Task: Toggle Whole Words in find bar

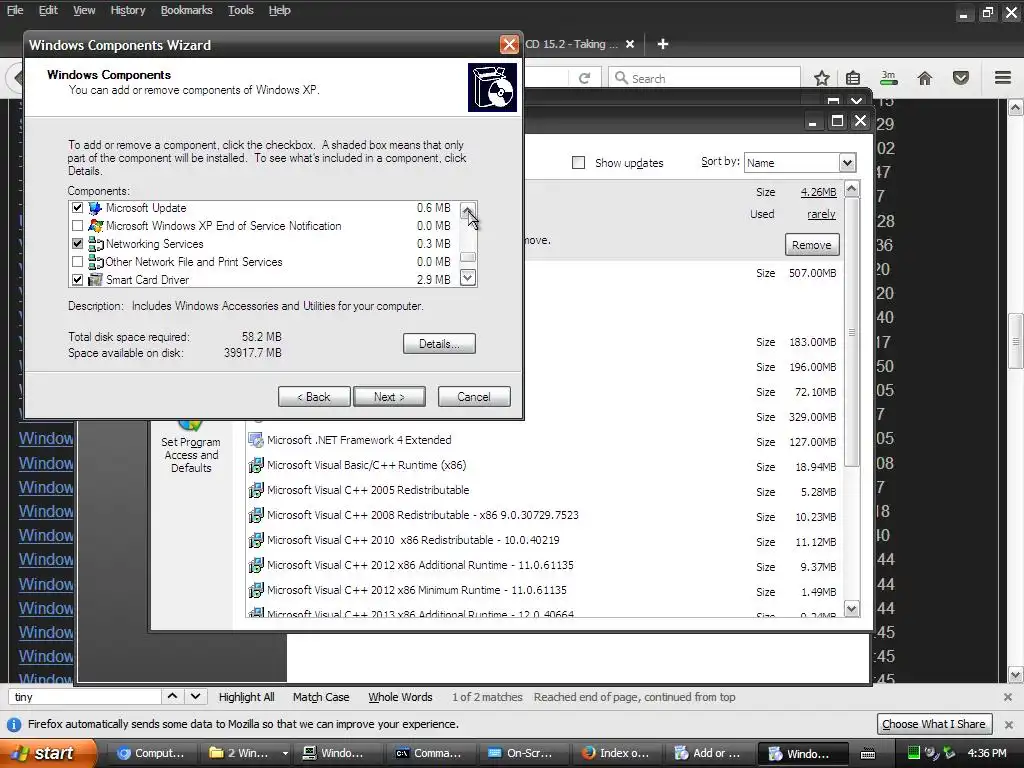Action: pyautogui.click(x=400, y=697)
